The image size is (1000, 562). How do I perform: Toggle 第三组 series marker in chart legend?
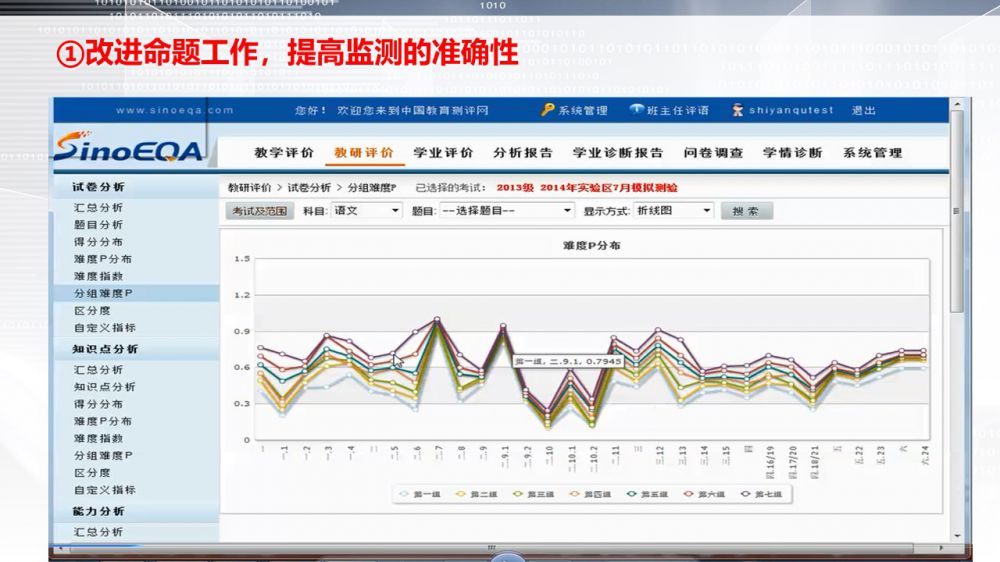point(518,494)
